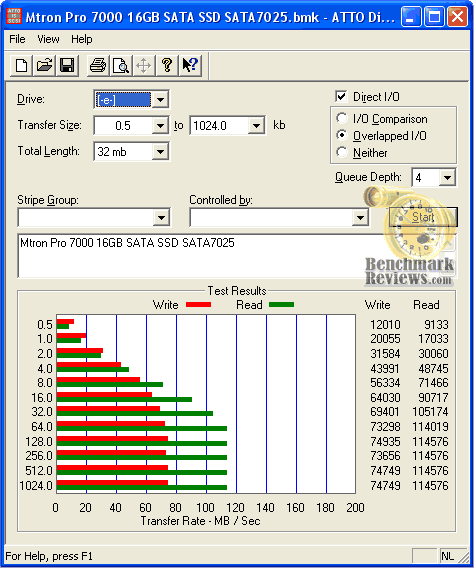The height and width of the screenshot is (568, 474).
Task: Click the 256.0 transfer size row label
Action: tap(39, 456)
